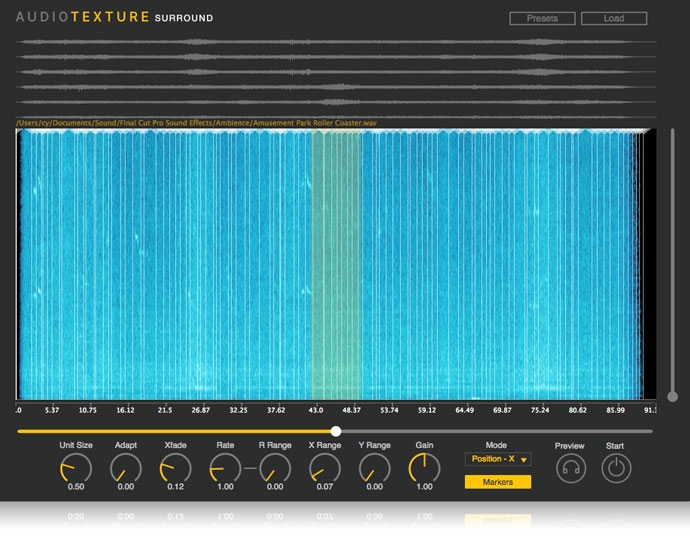The image size is (690, 544).
Task: Click the Gain knob
Action: [425, 467]
